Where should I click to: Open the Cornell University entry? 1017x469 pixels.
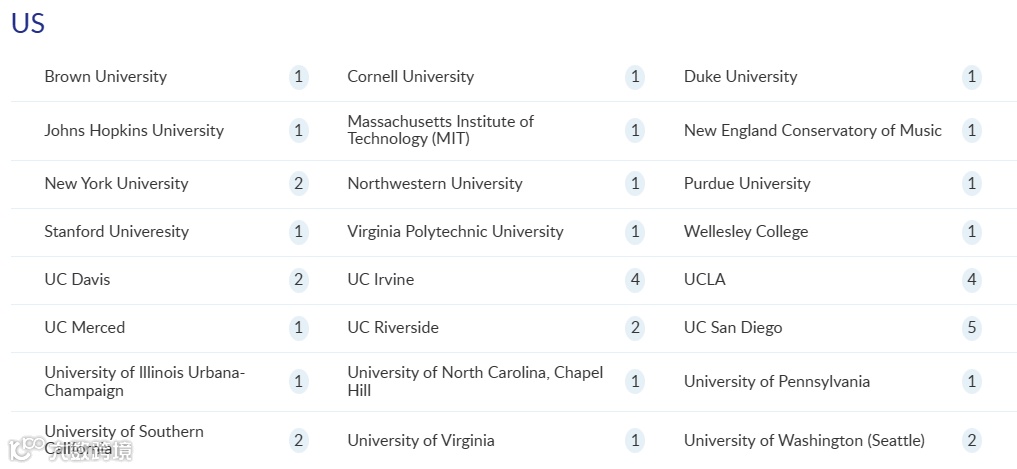pyautogui.click(x=411, y=77)
